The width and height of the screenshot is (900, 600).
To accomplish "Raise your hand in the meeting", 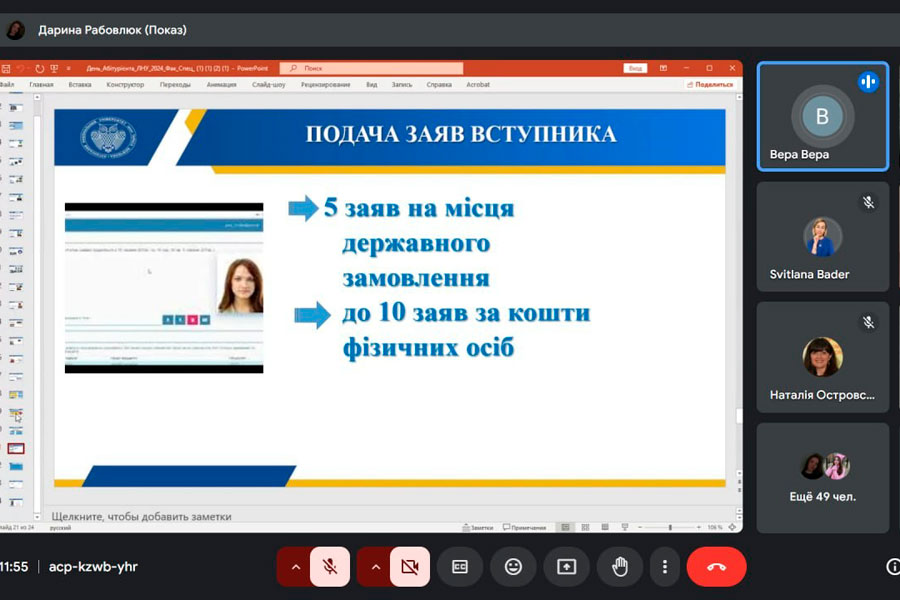I will [x=619, y=567].
